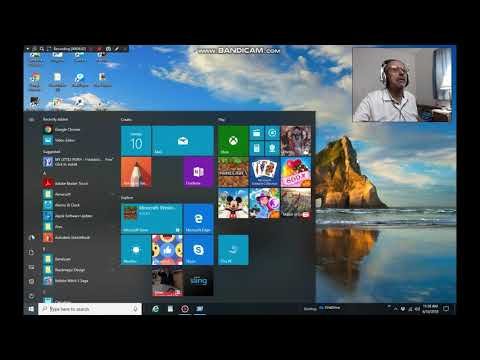Open the bottom-left blue tile in Play group

coord(233,250)
